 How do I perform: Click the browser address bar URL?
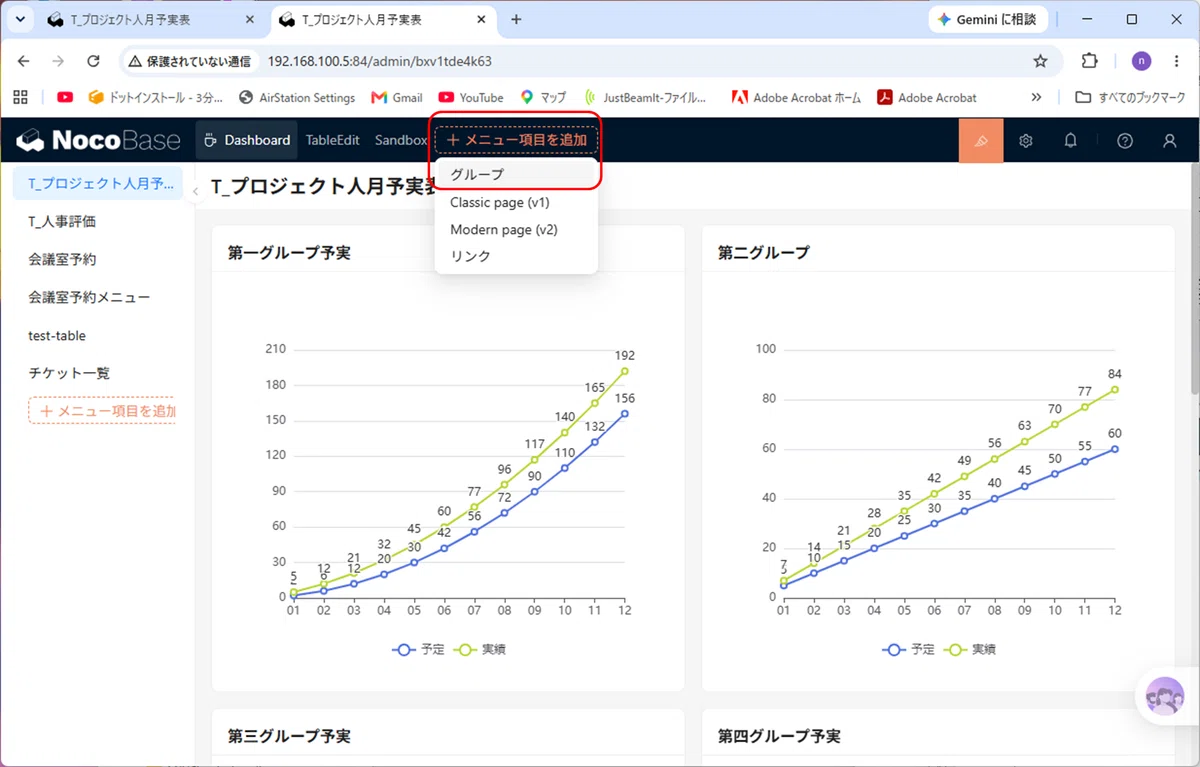coord(380,61)
